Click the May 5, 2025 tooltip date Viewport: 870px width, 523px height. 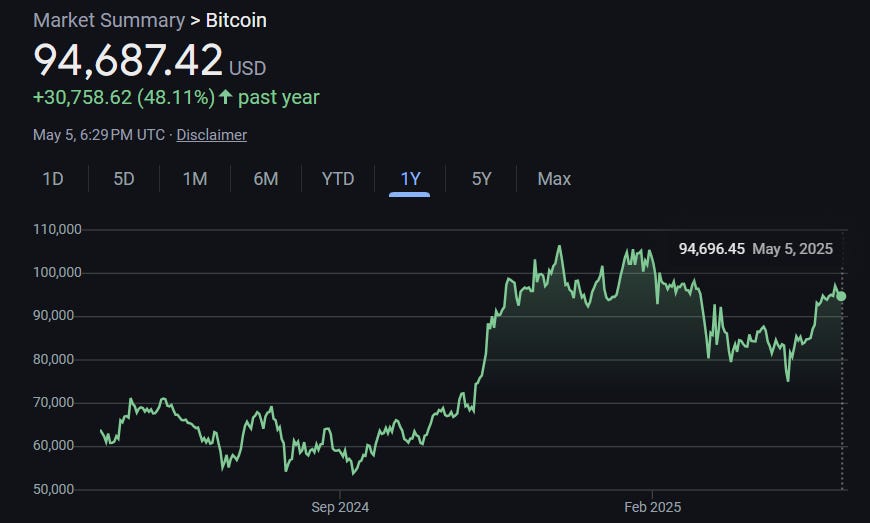click(792, 248)
